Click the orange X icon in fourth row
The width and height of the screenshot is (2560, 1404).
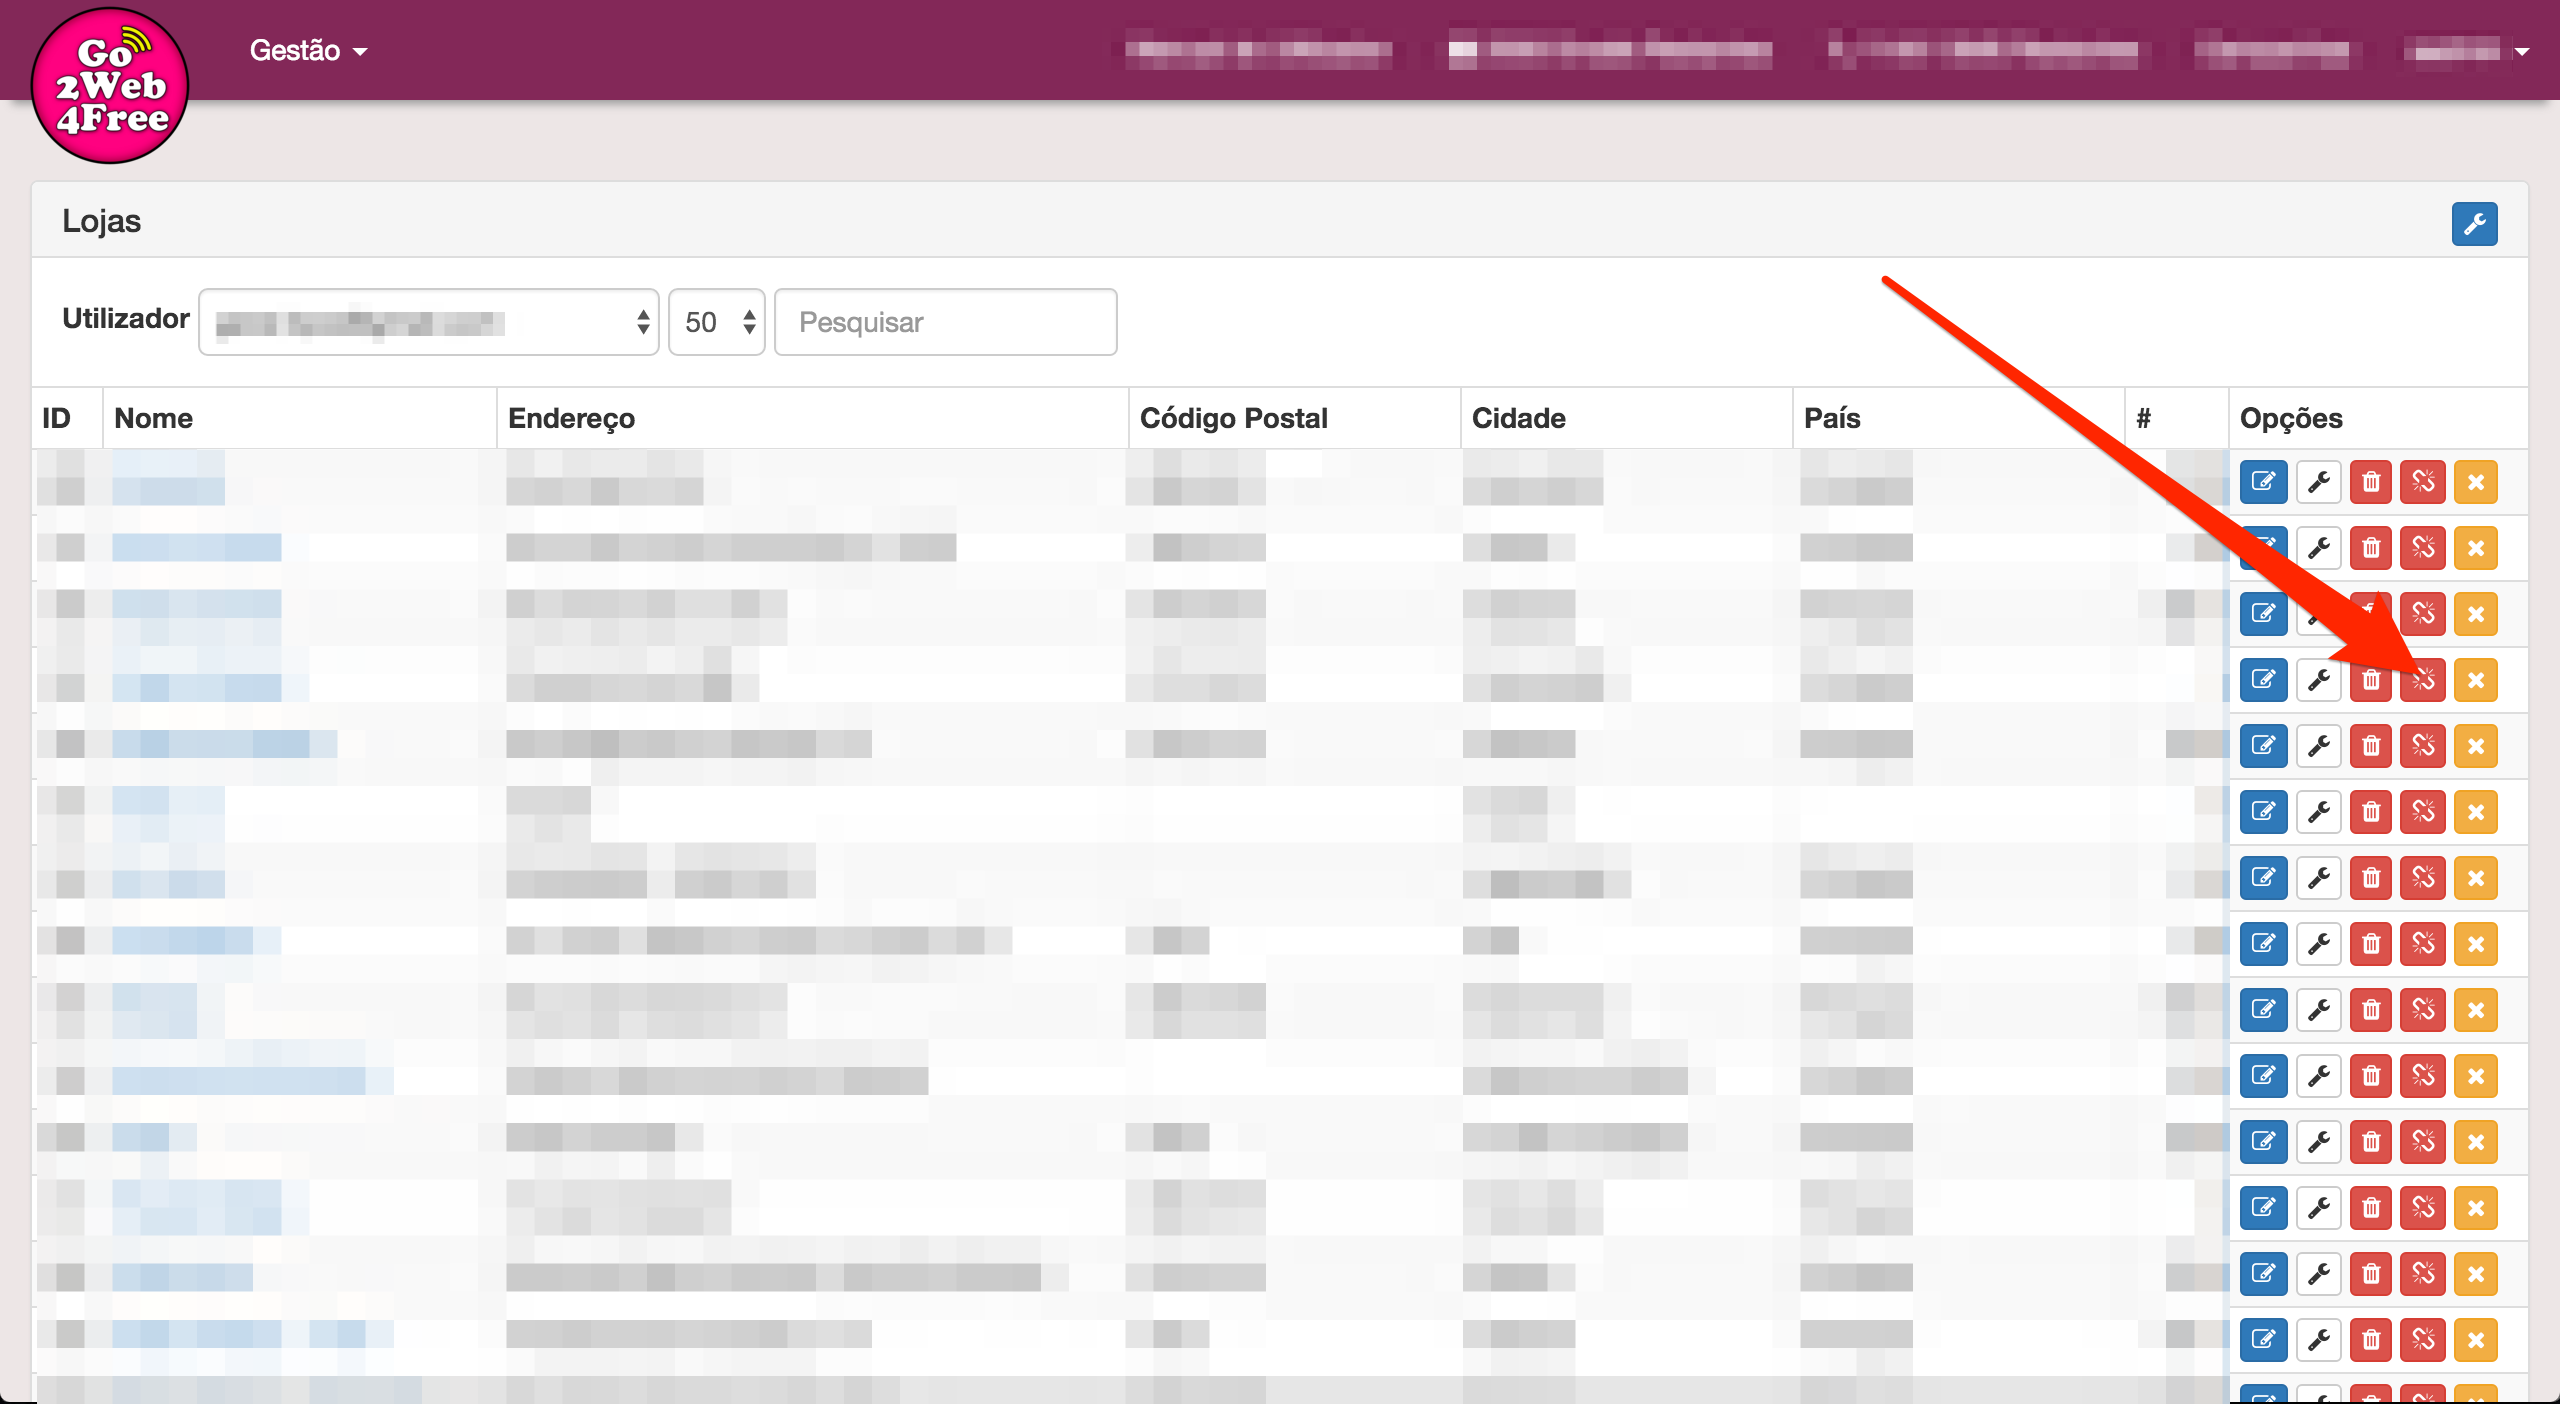click(x=2476, y=680)
